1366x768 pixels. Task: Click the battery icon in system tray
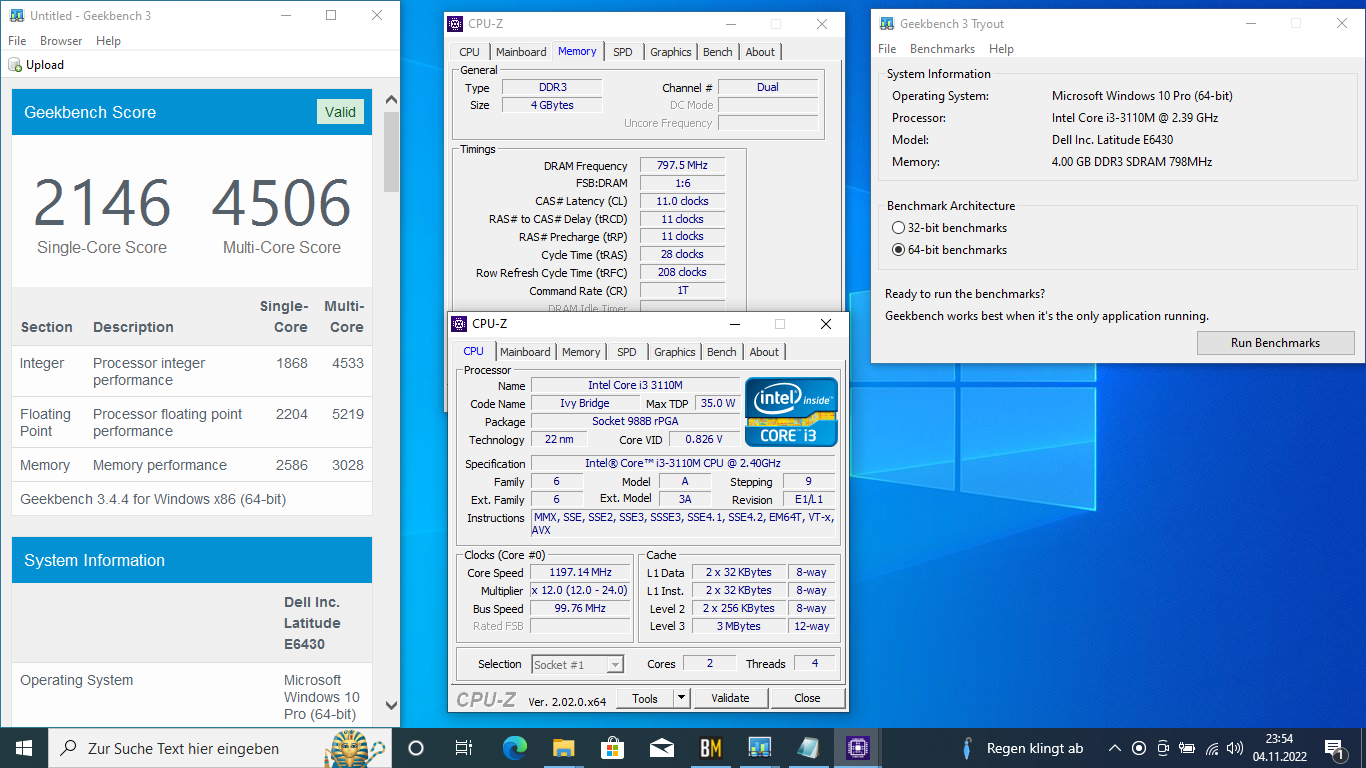click(x=1187, y=748)
